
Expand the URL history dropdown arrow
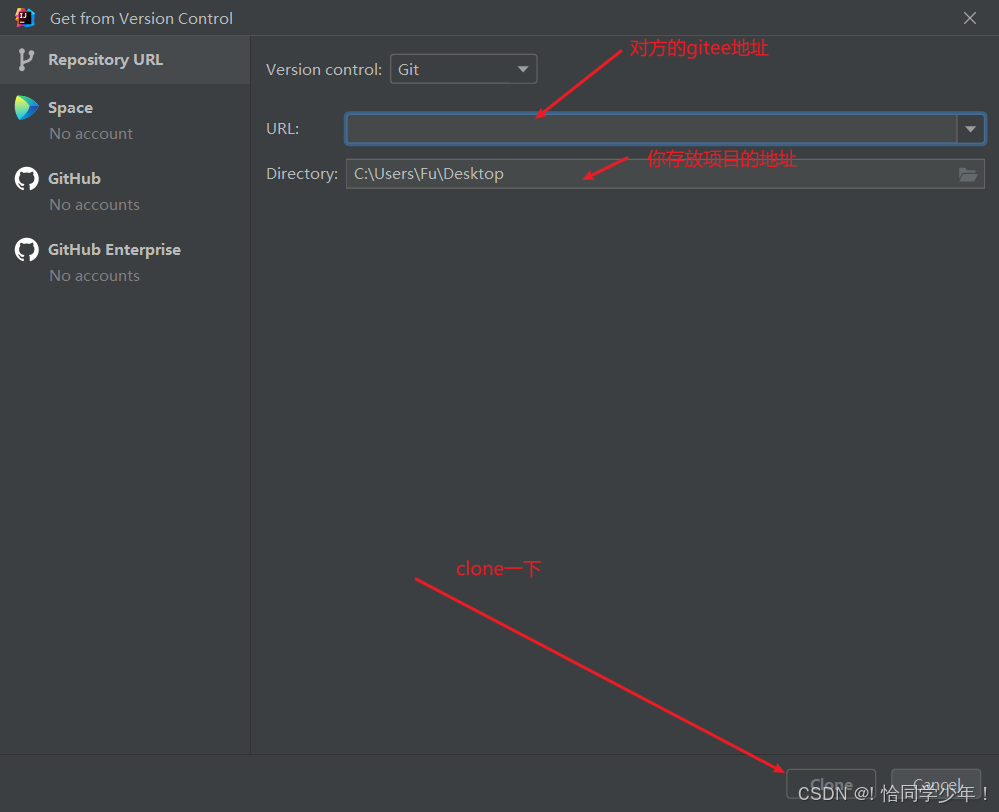tap(970, 129)
